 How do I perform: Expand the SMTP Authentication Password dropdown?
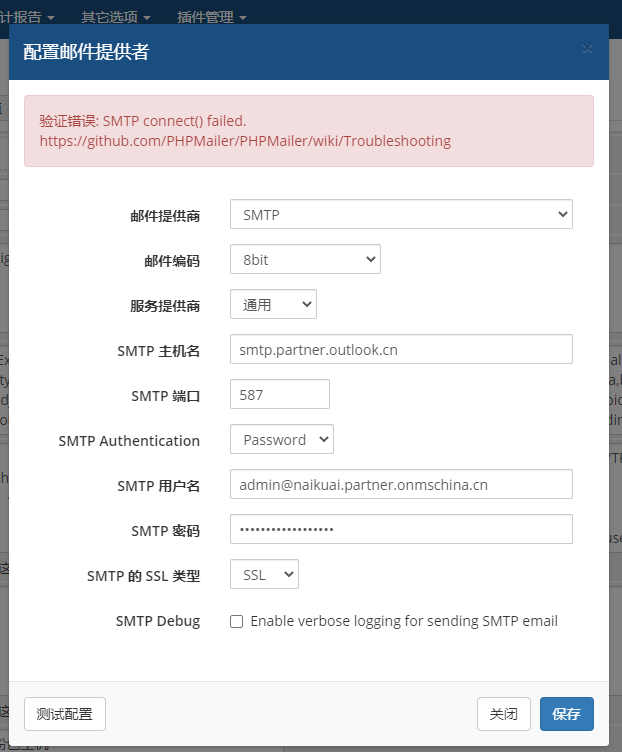pyautogui.click(x=281, y=439)
